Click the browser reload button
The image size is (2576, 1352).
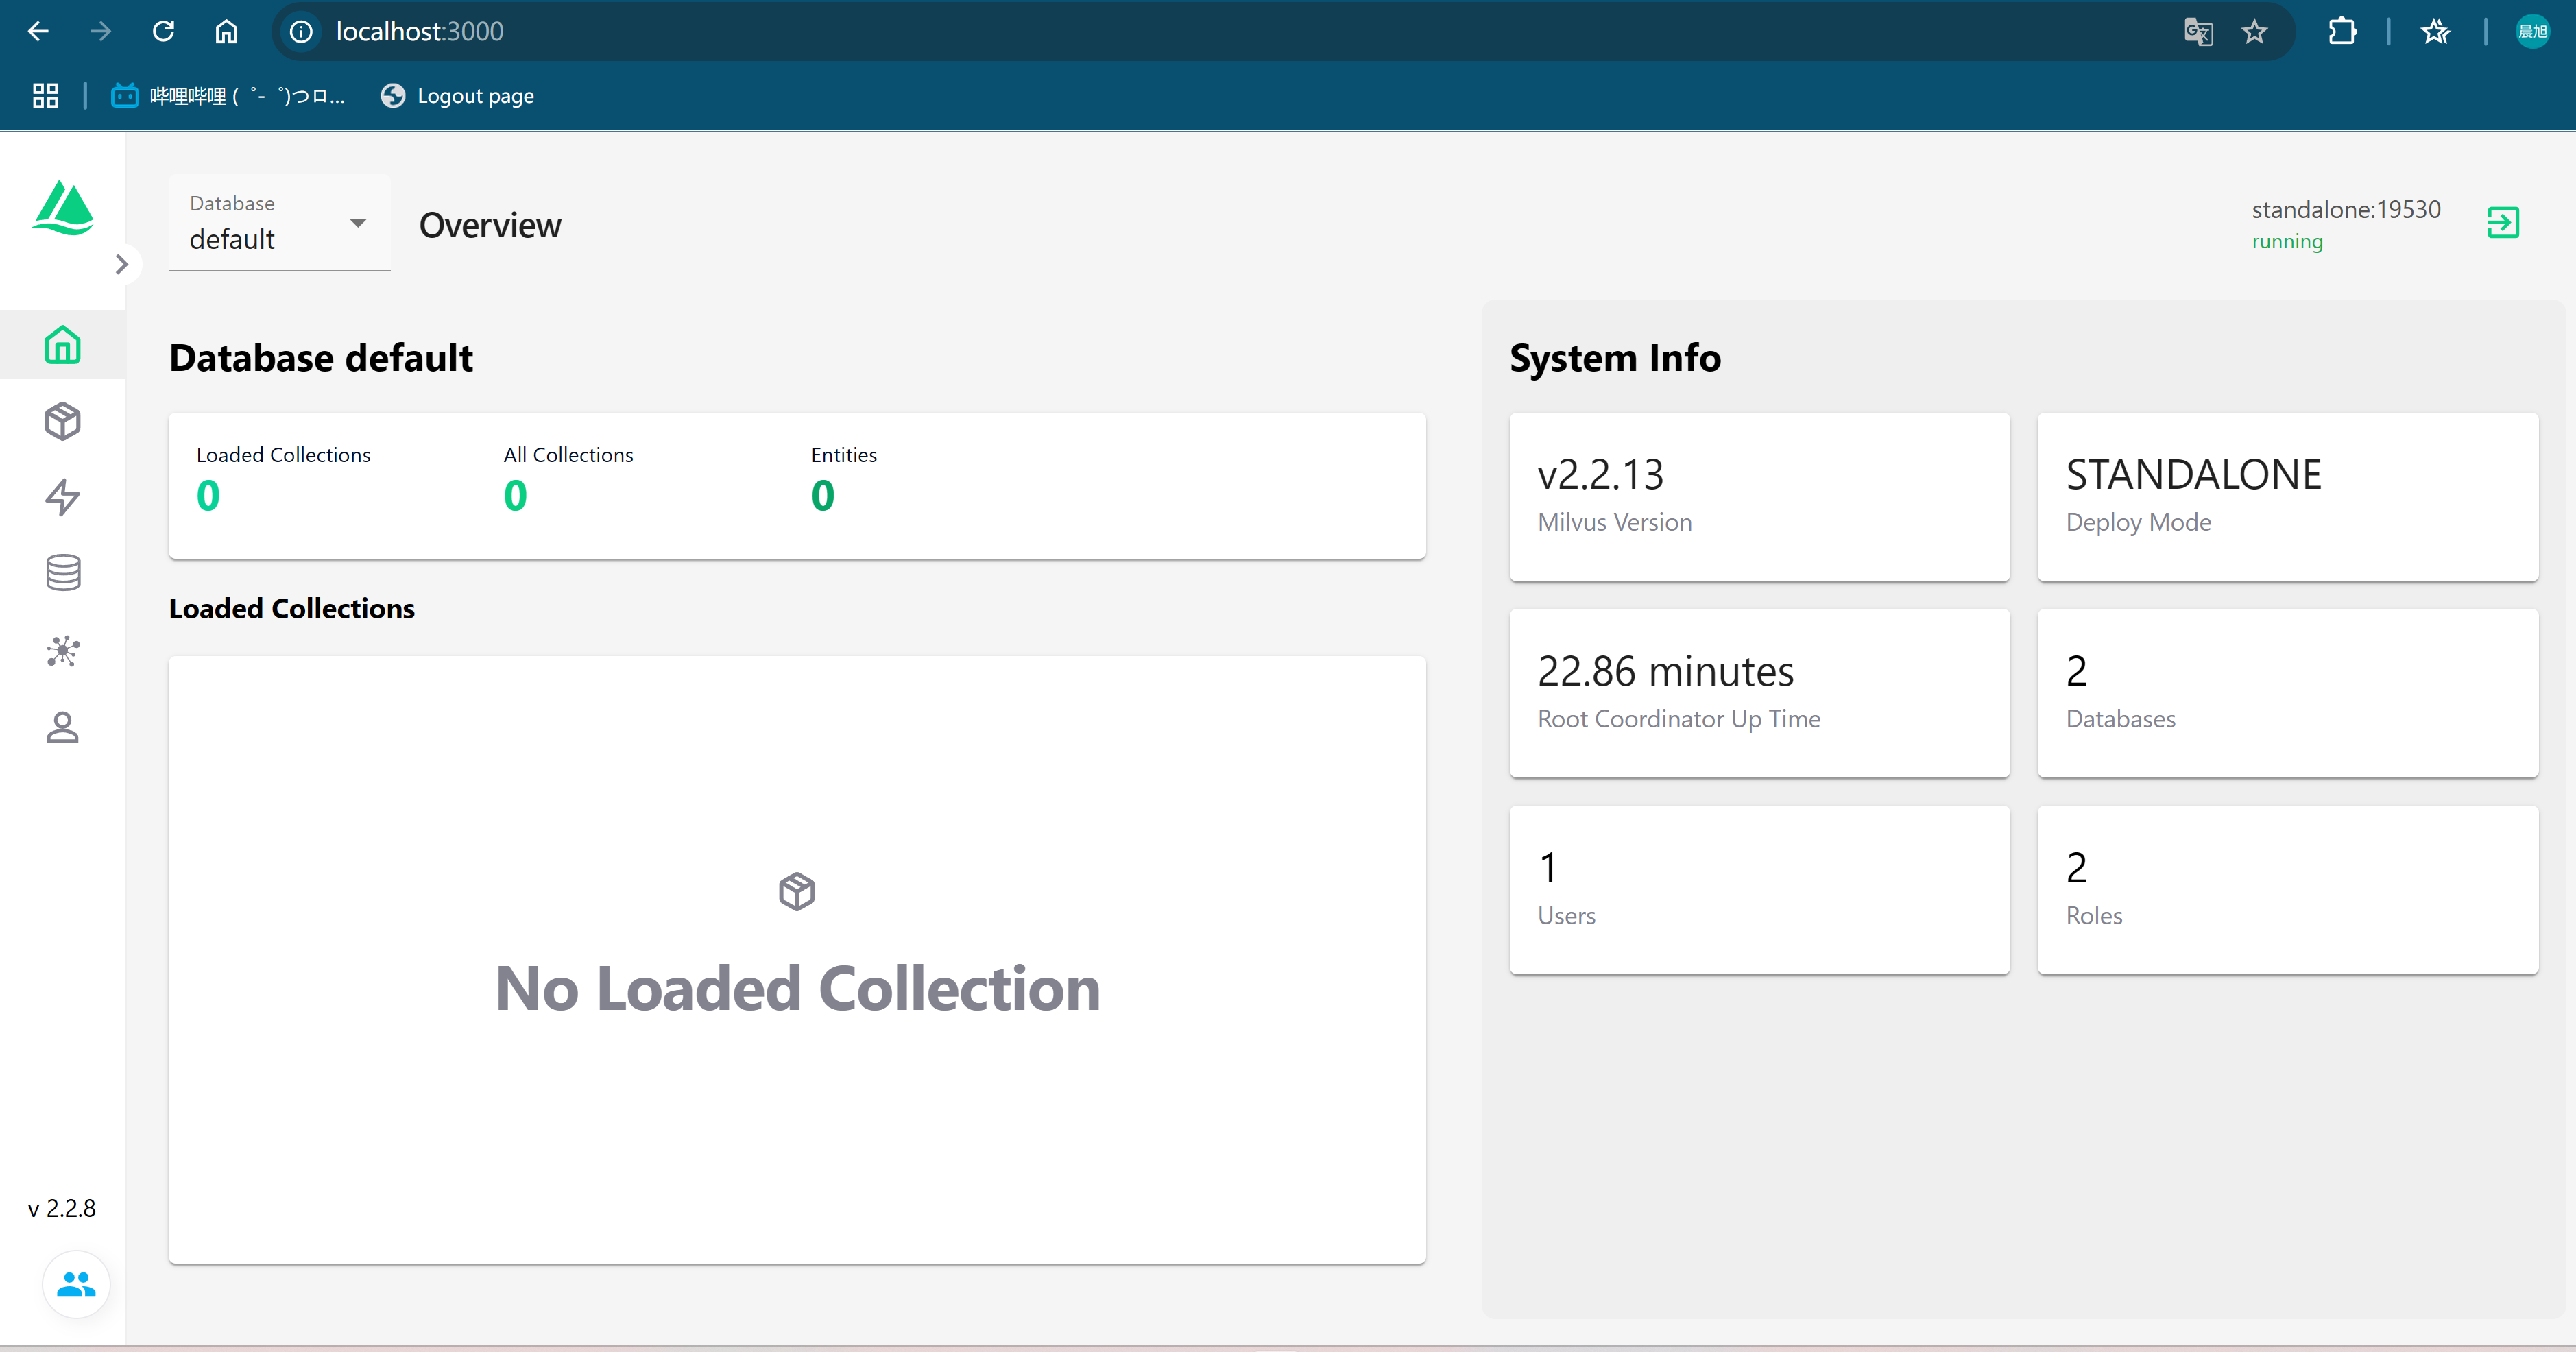click(163, 31)
